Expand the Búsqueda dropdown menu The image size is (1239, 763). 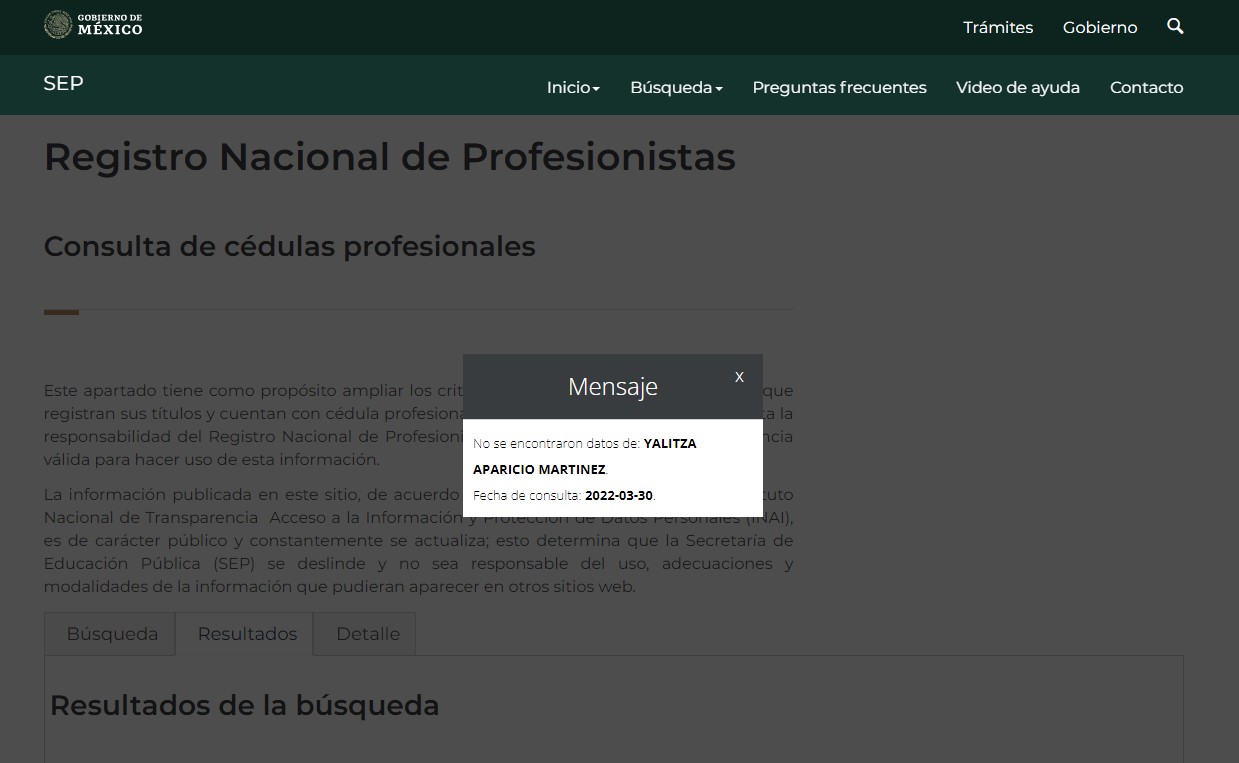click(x=676, y=87)
